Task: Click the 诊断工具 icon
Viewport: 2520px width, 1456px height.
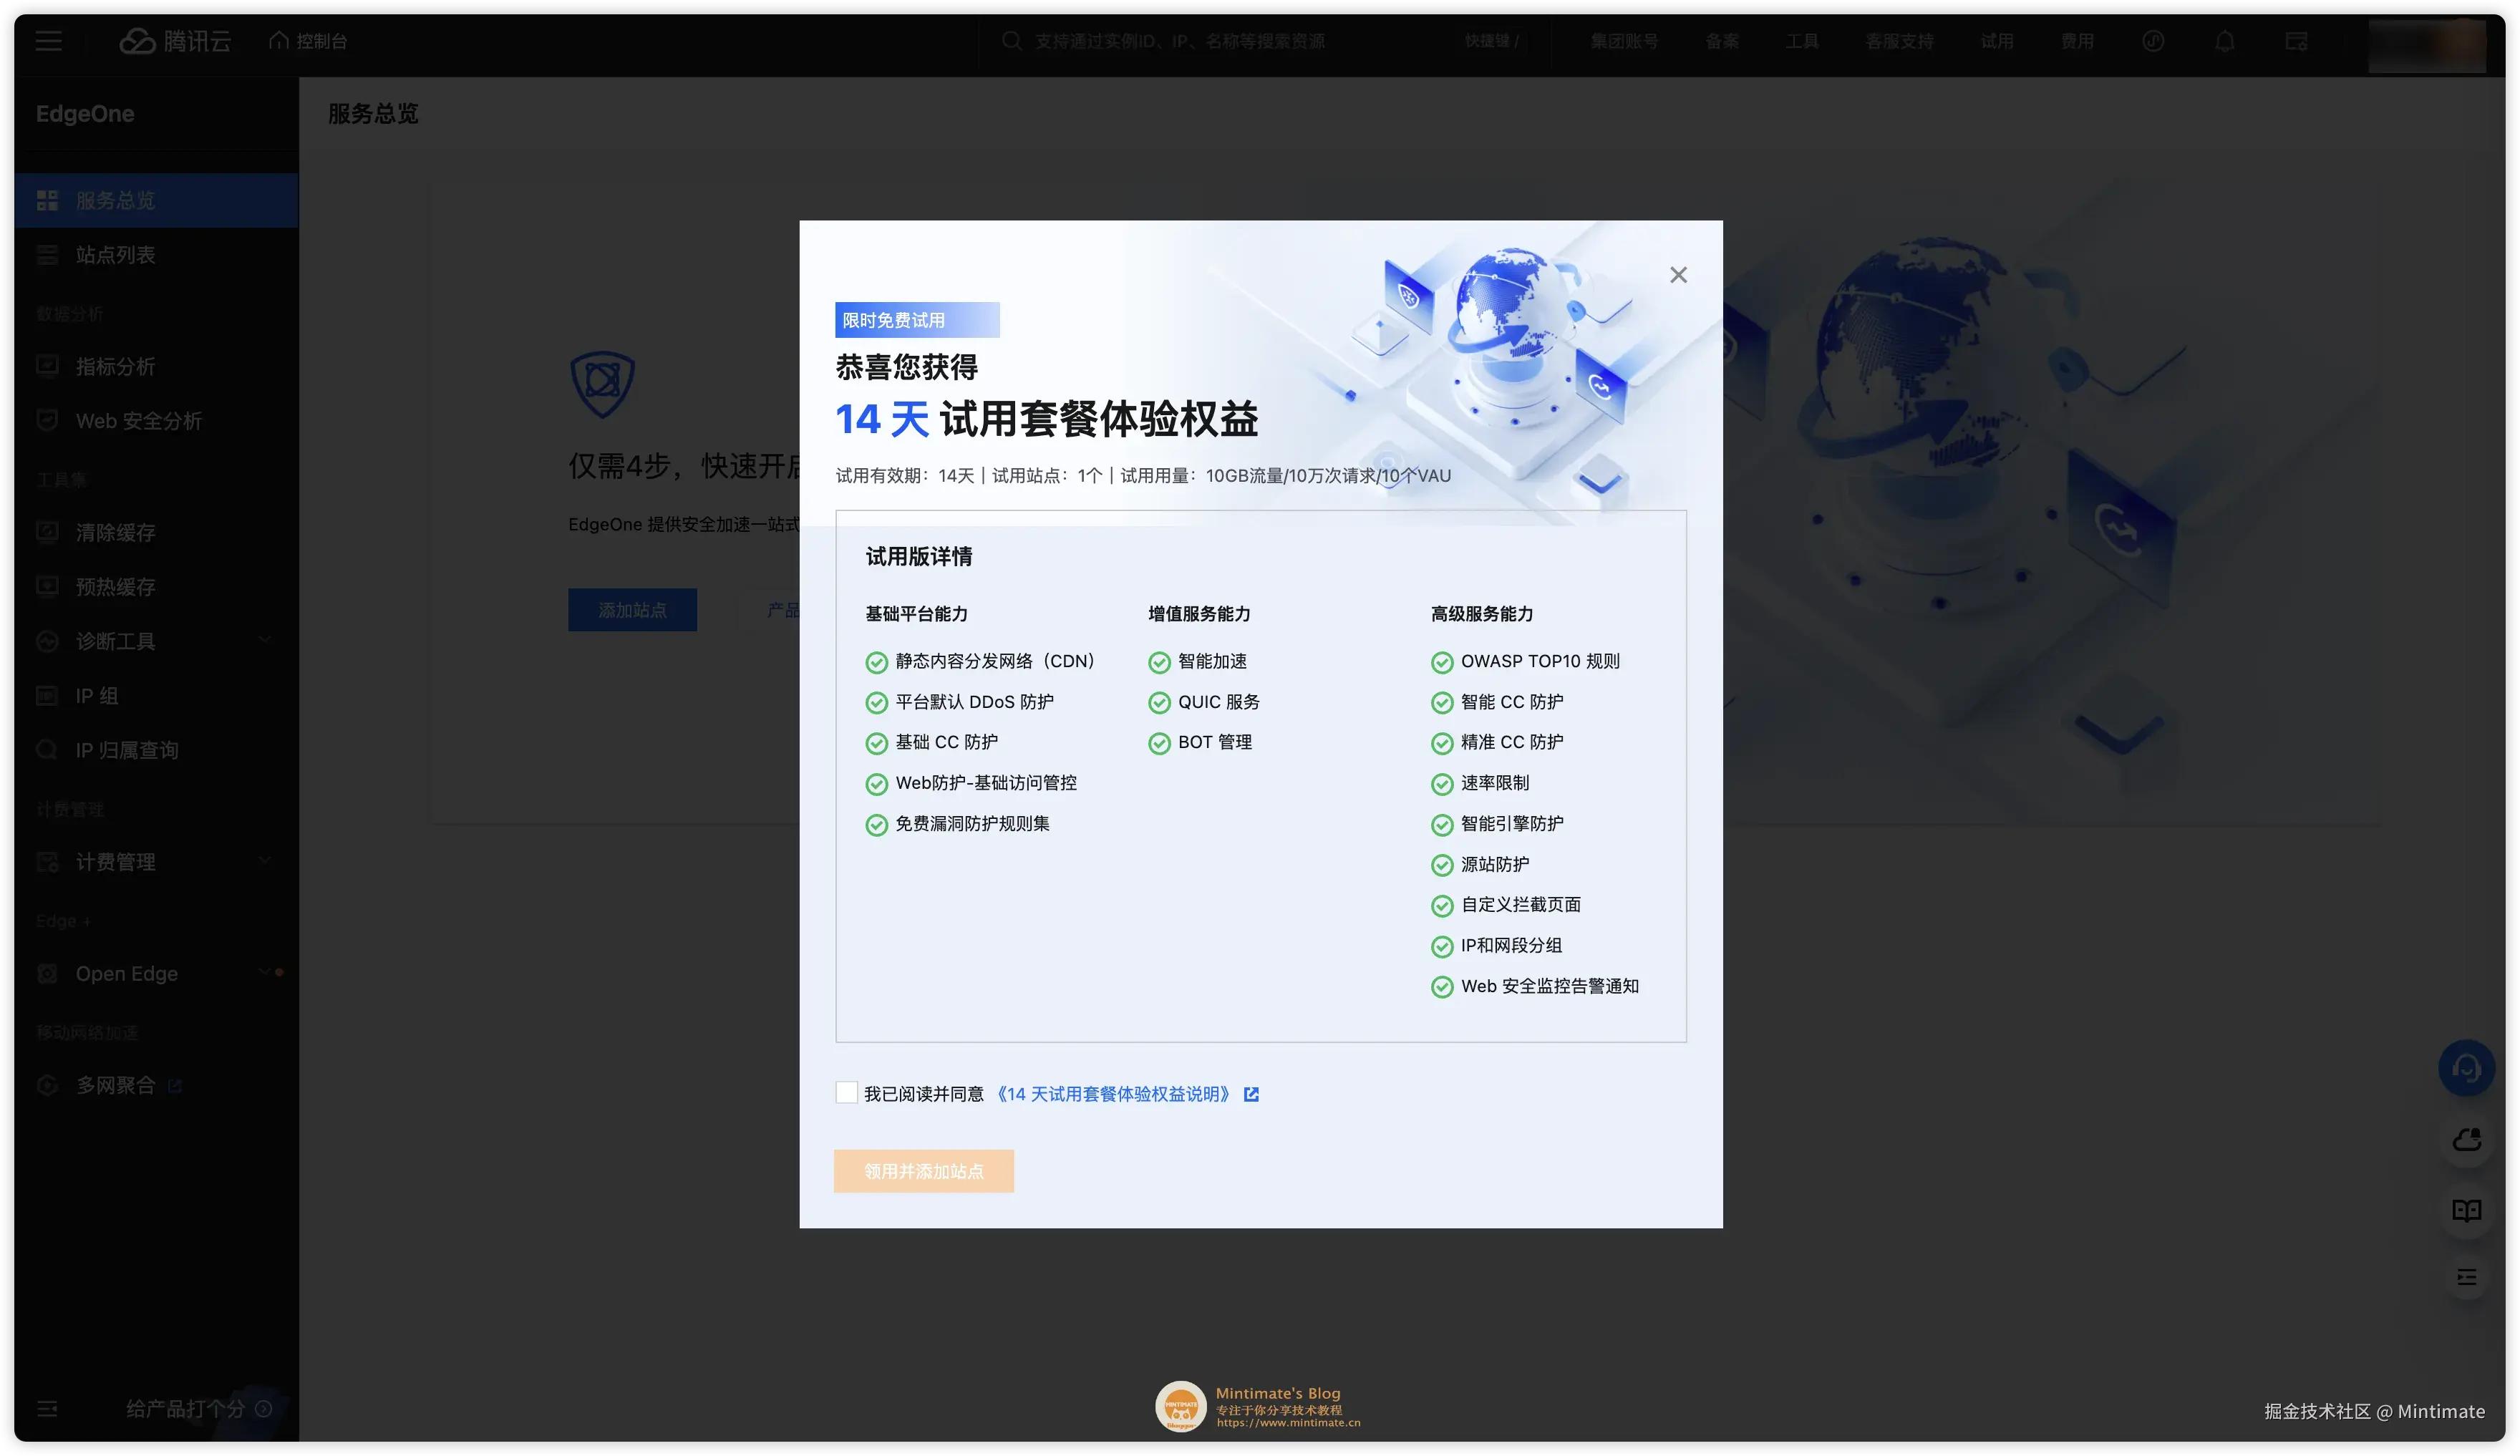Action: (47, 641)
